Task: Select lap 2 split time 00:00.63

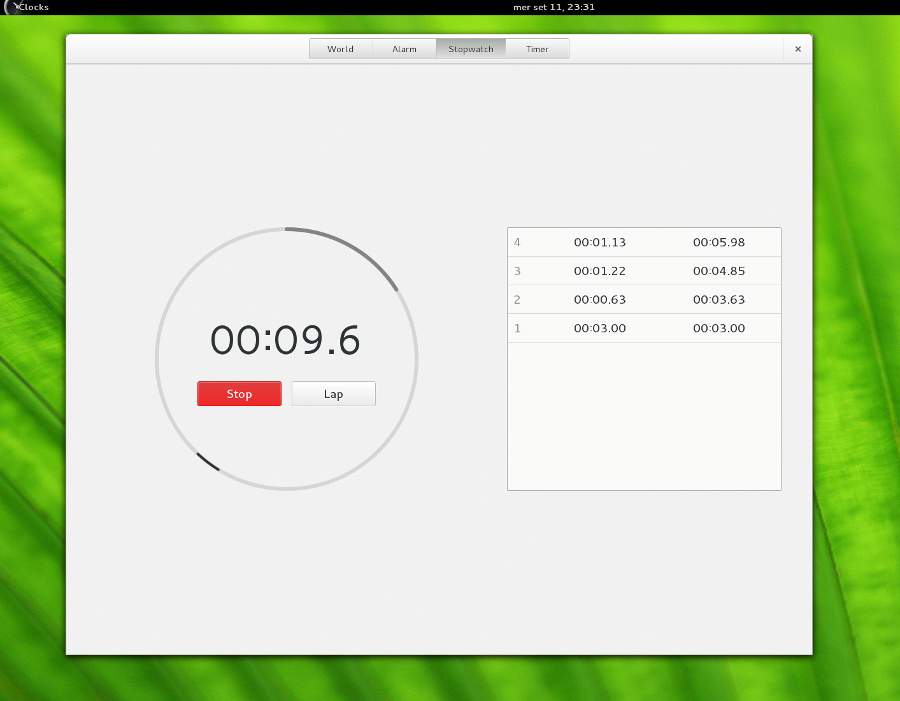Action: (x=600, y=300)
